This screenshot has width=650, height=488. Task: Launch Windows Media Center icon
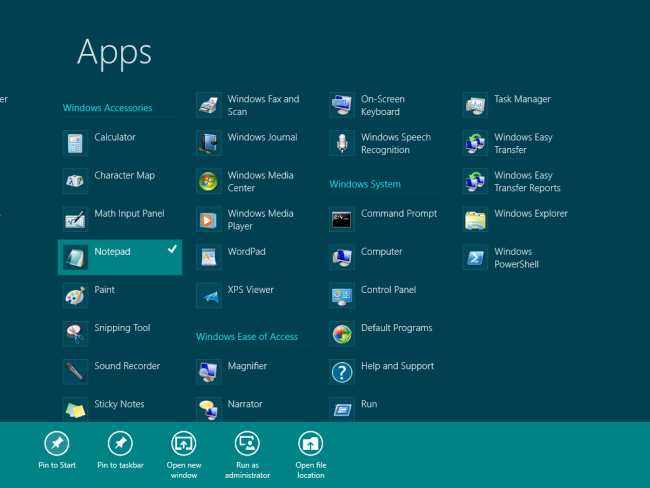[209, 181]
